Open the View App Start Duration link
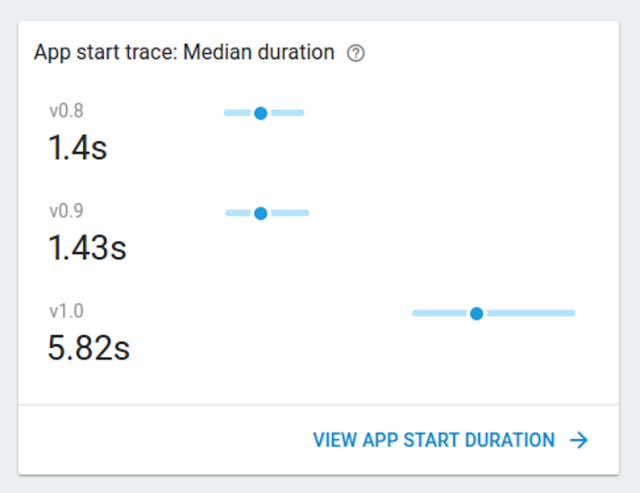Screen dimensions: 640x493 [434, 440]
